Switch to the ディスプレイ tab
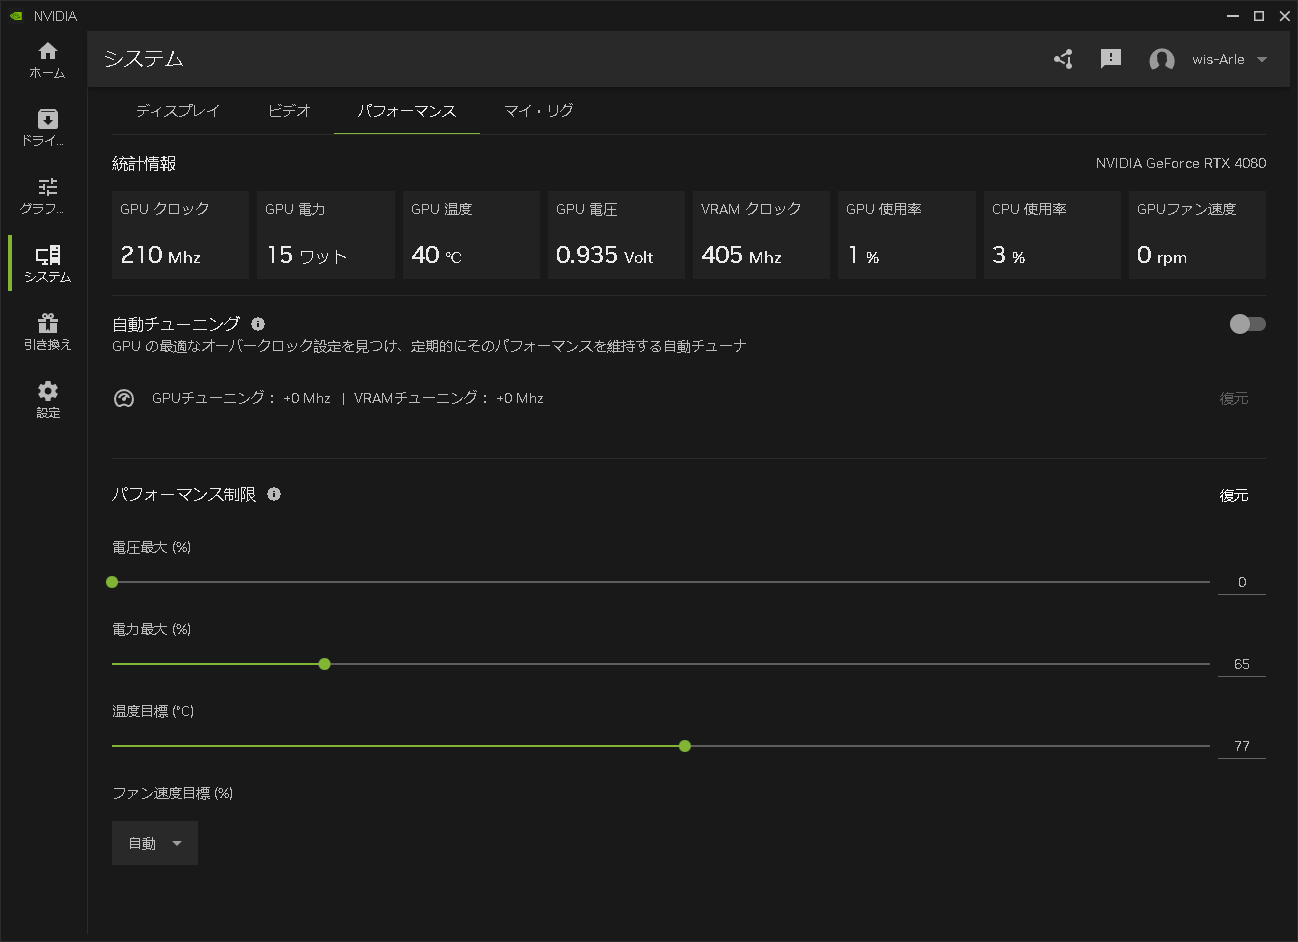 point(178,111)
